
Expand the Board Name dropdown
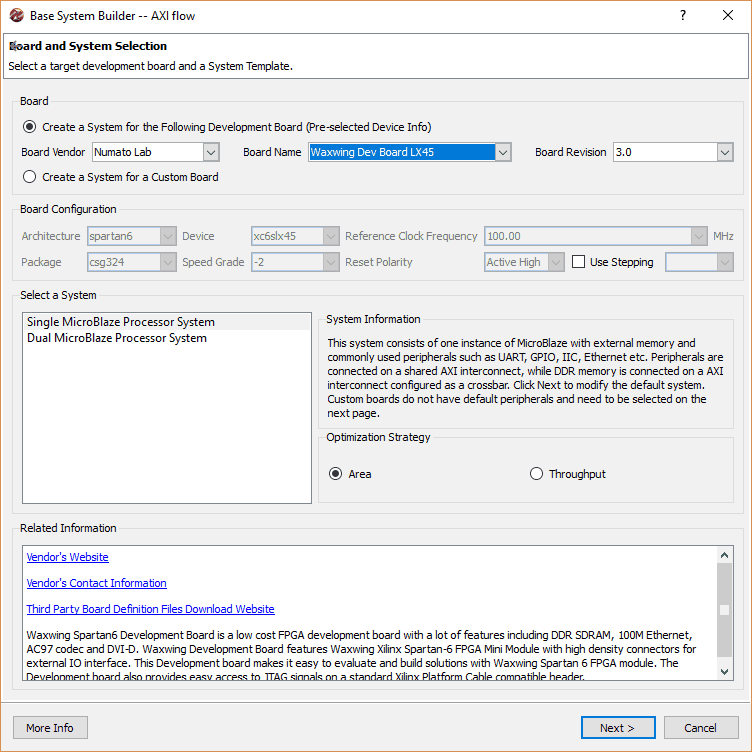tap(503, 152)
